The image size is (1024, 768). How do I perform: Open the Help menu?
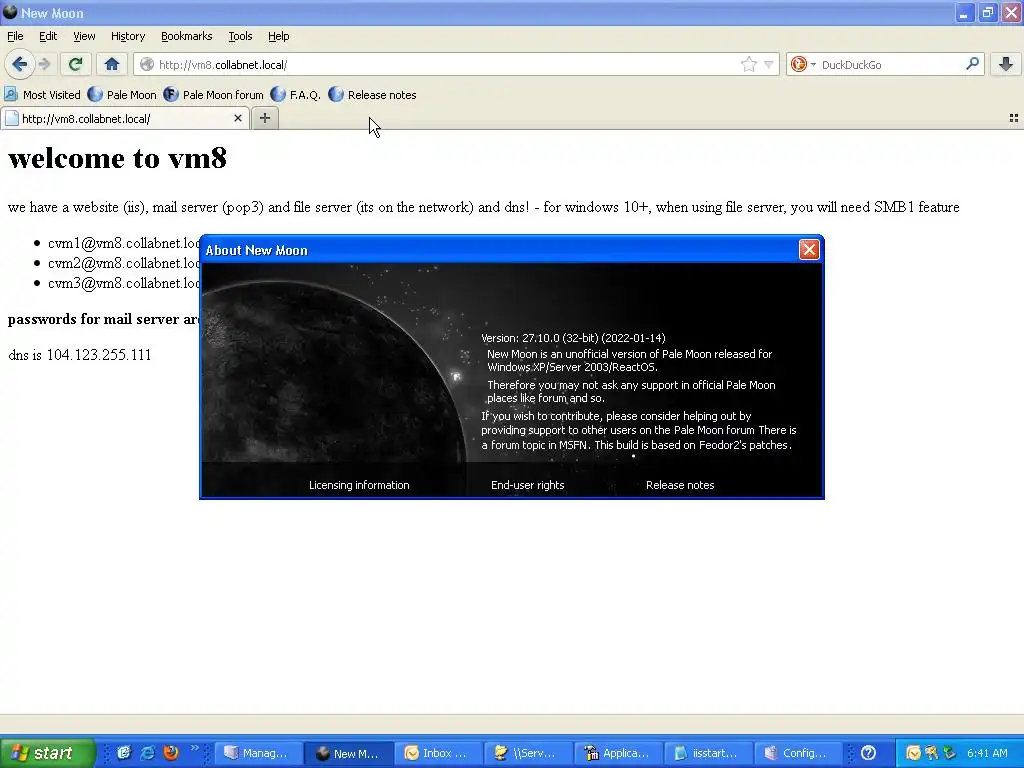pyautogui.click(x=278, y=36)
